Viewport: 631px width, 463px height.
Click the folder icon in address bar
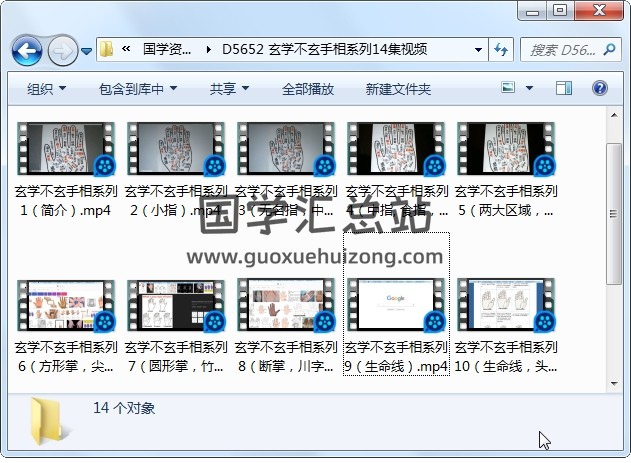pyautogui.click(x=107, y=49)
